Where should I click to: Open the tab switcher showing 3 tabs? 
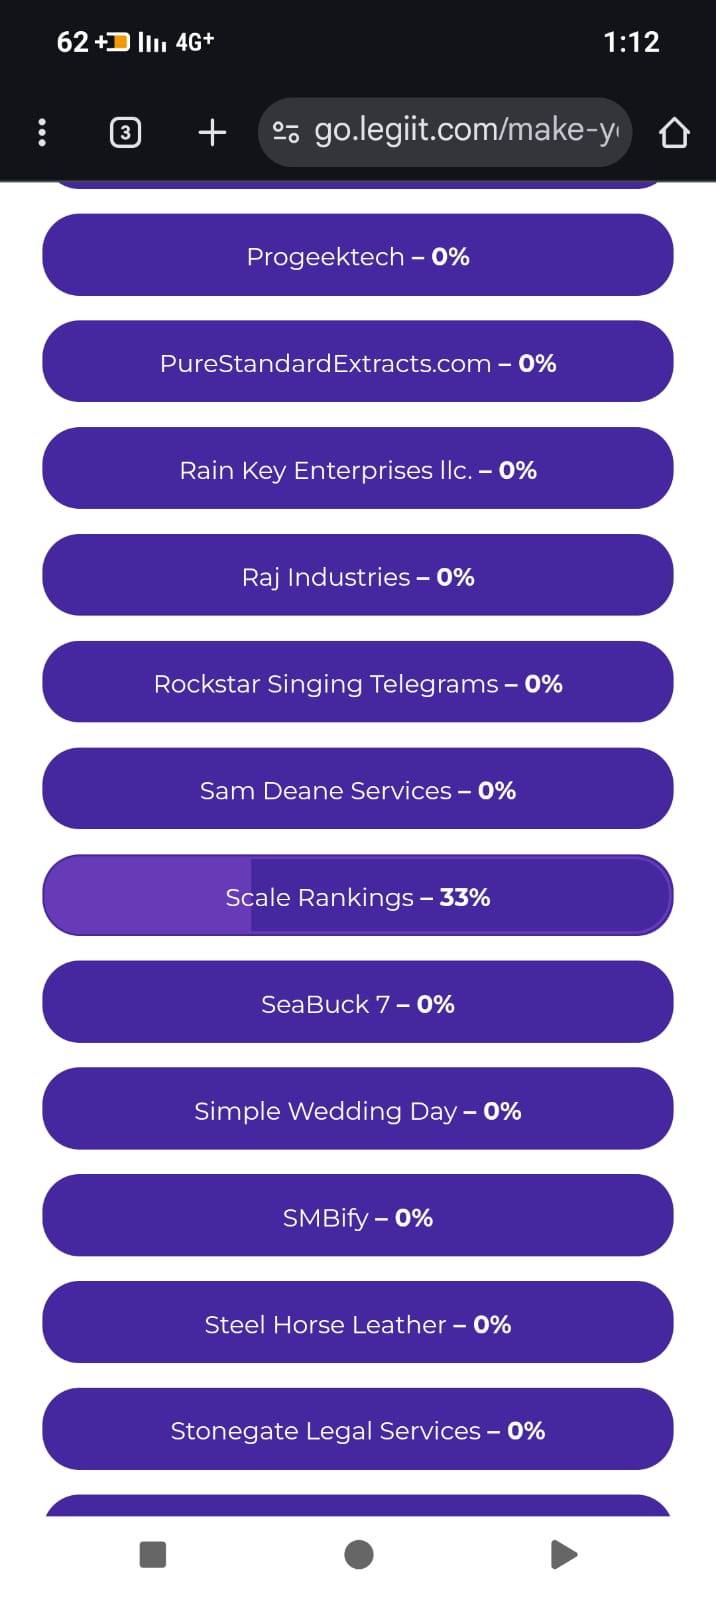pos(125,132)
